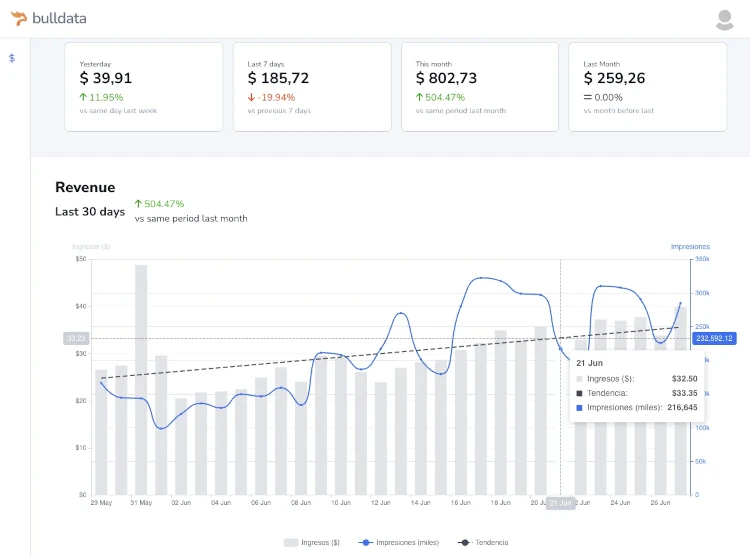
Task: Click the blue Impresiones swatch in tooltip
Action: pyautogui.click(x=579, y=407)
